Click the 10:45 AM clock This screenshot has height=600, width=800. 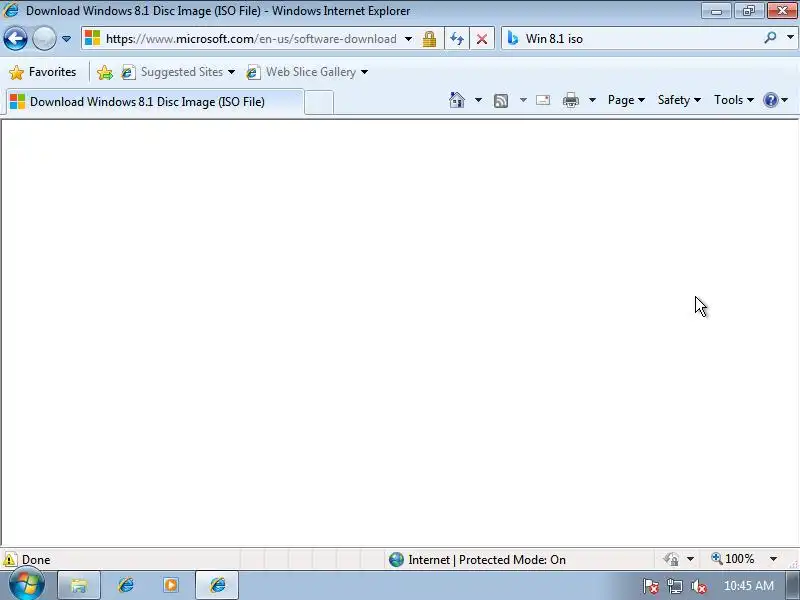tap(748, 586)
